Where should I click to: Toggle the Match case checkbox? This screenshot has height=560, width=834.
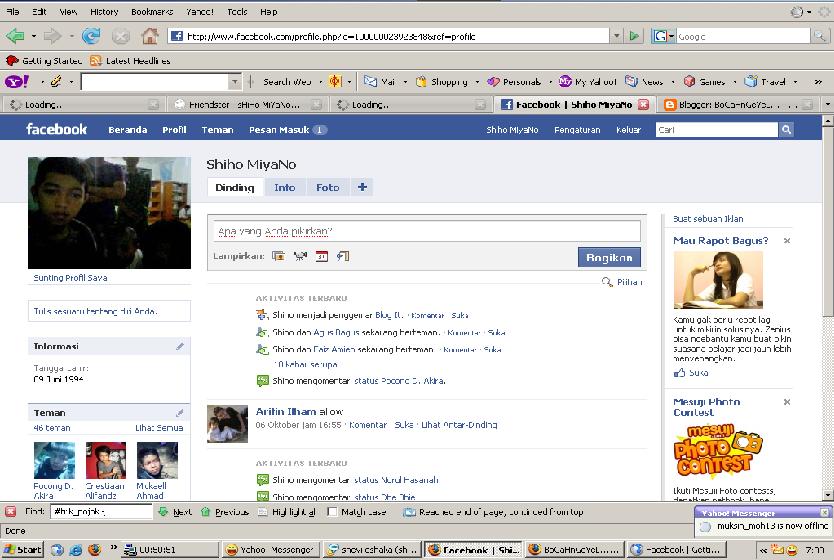pos(332,512)
